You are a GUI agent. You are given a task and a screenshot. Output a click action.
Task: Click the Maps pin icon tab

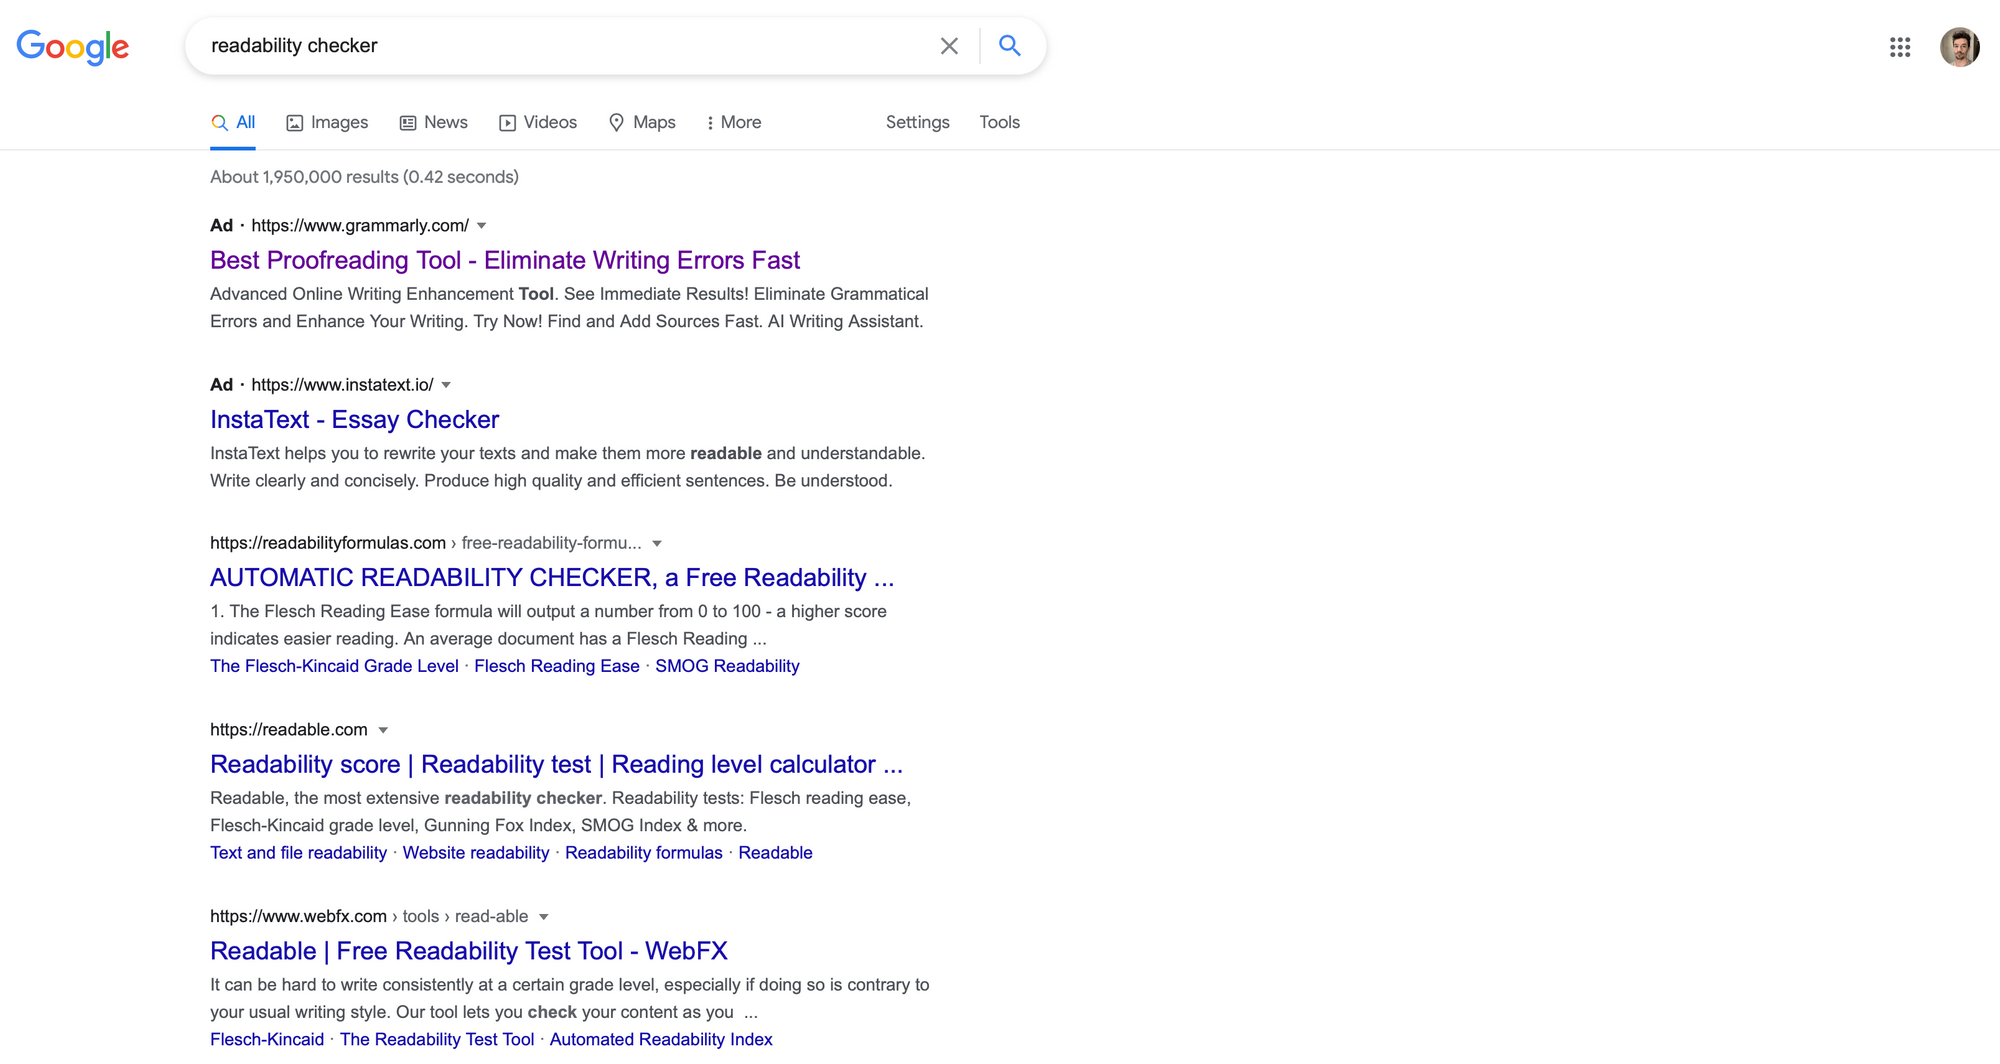(618, 122)
